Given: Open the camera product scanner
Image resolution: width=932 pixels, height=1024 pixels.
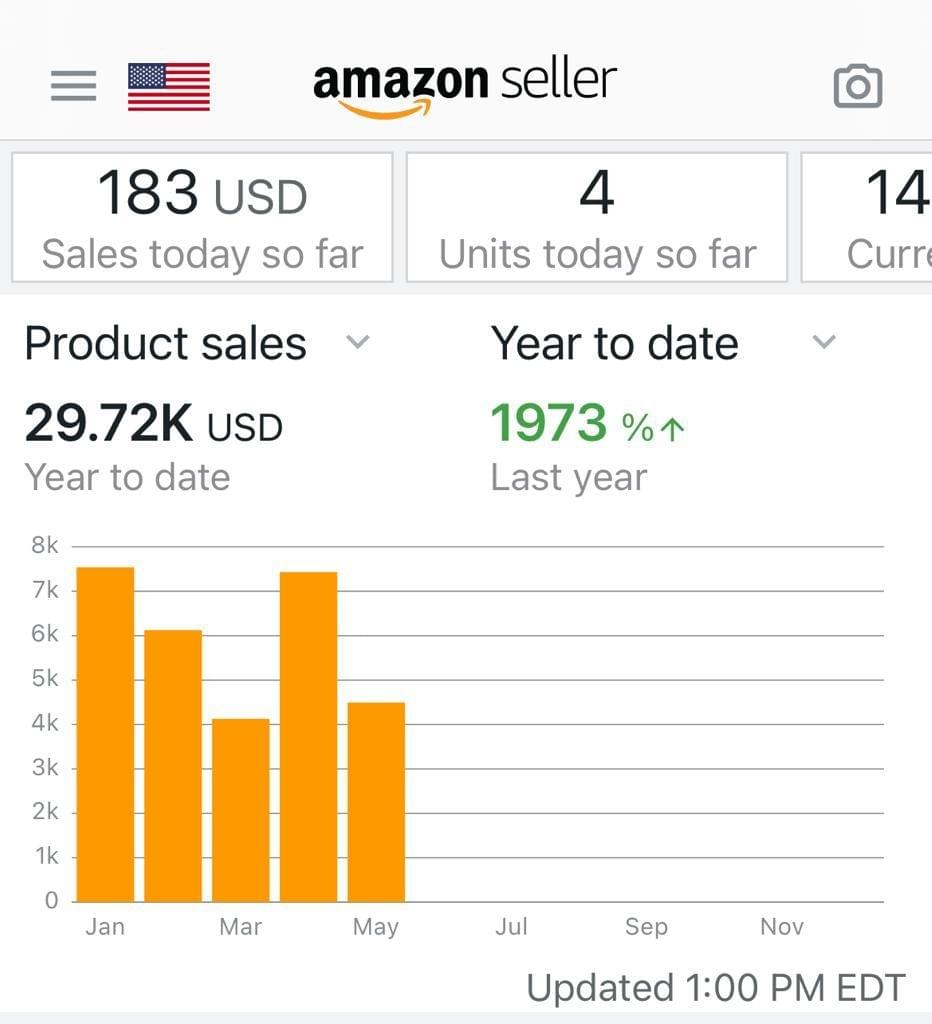Looking at the screenshot, I should click(x=858, y=85).
